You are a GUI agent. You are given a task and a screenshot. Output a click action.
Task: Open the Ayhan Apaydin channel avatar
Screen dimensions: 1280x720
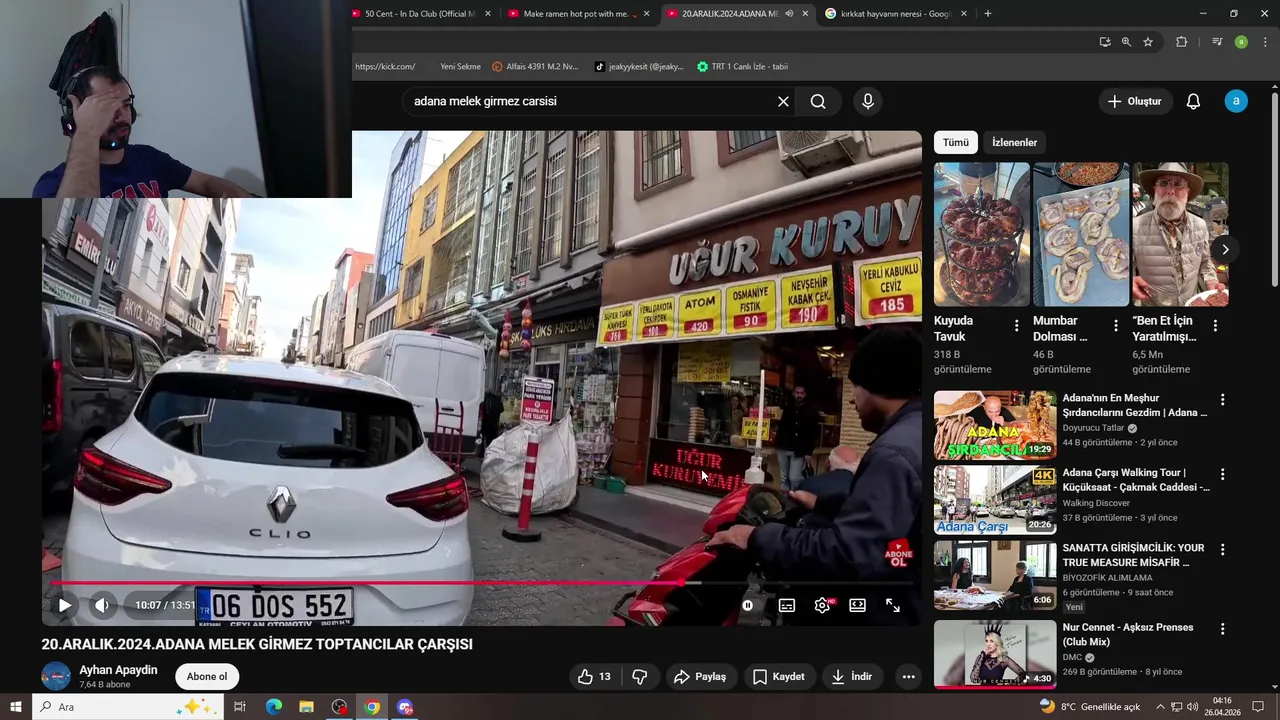tap(56, 676)
